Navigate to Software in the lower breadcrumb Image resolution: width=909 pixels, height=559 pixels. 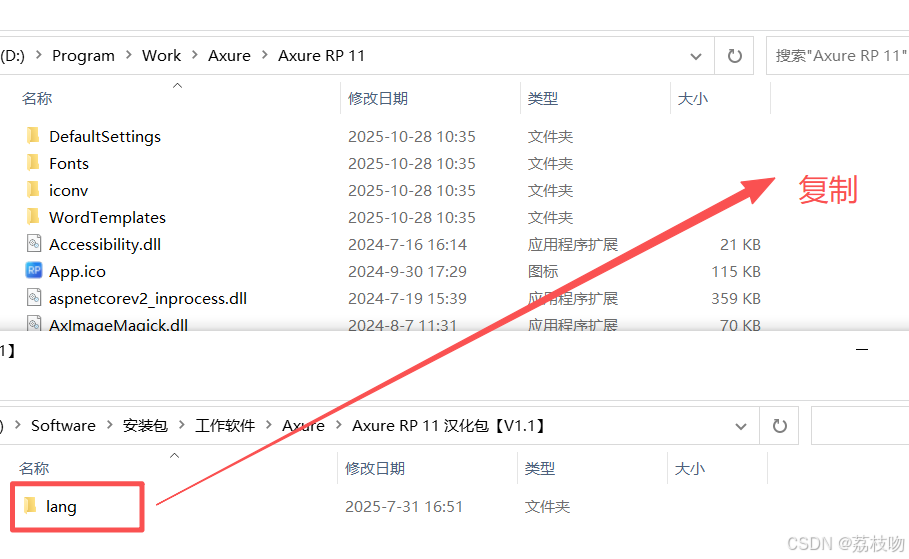(63, 426)
